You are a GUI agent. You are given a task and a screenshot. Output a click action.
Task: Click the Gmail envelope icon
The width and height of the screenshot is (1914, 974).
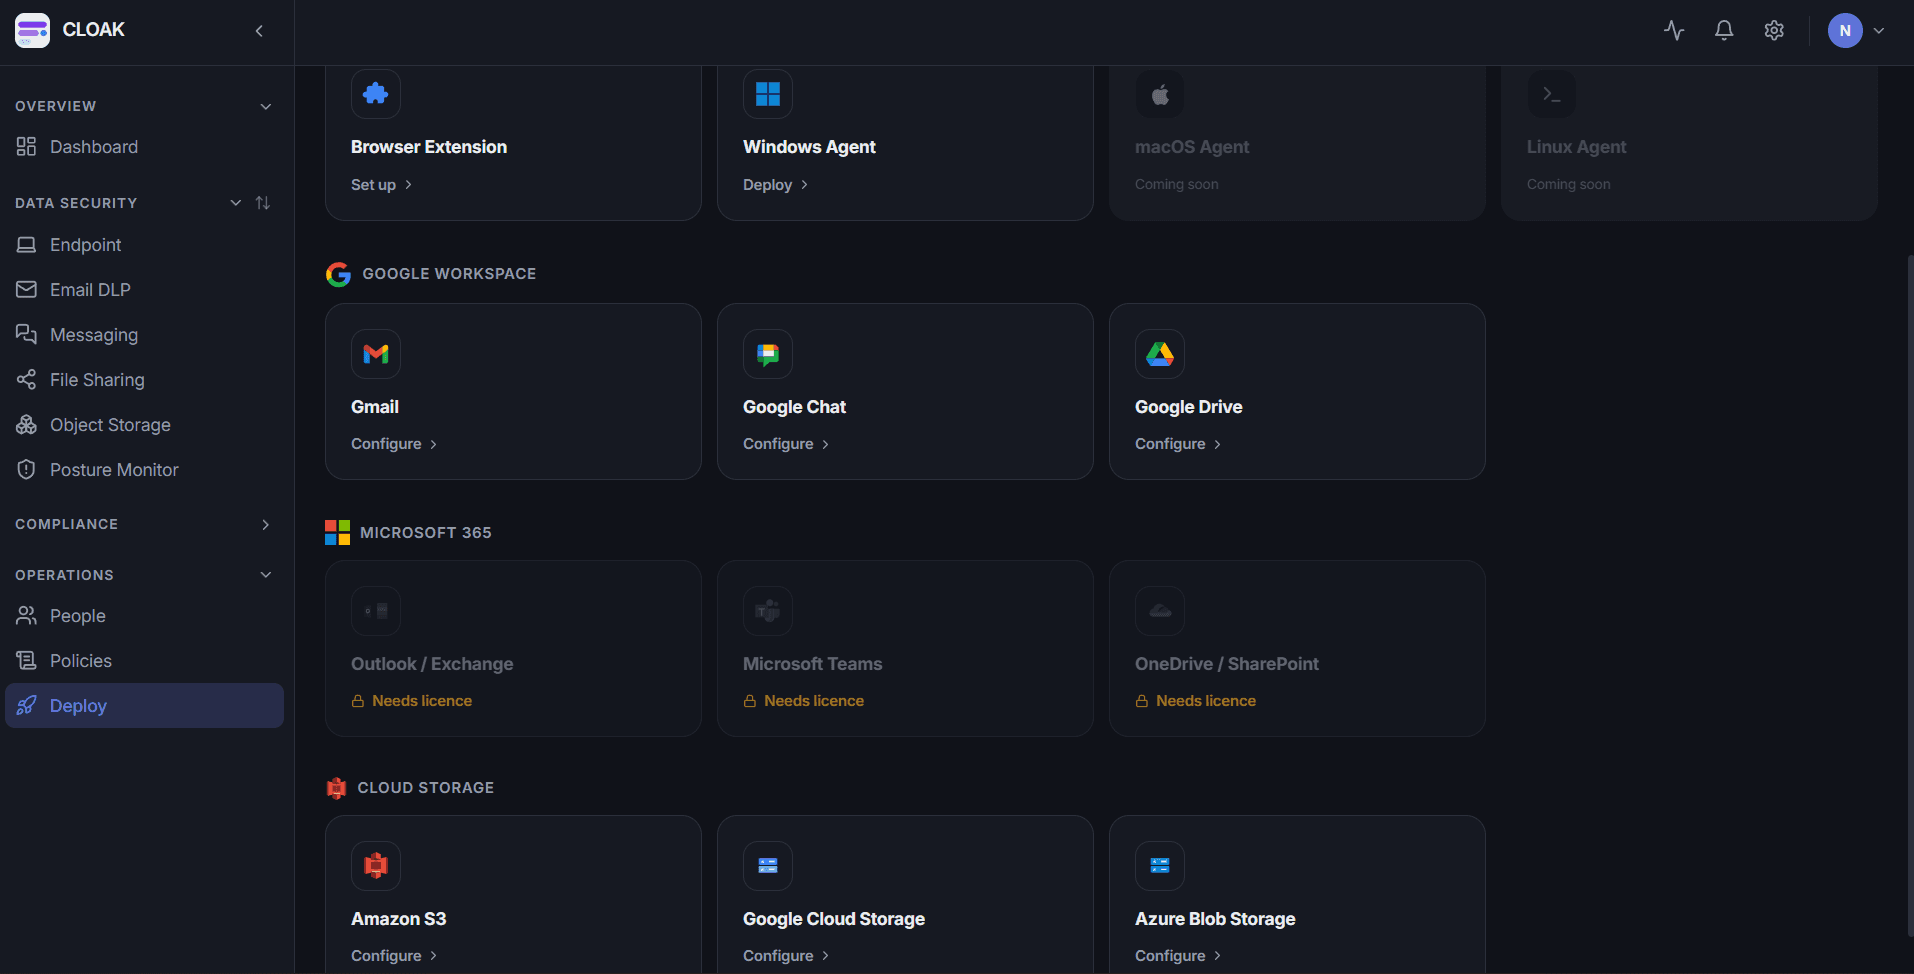376,354
